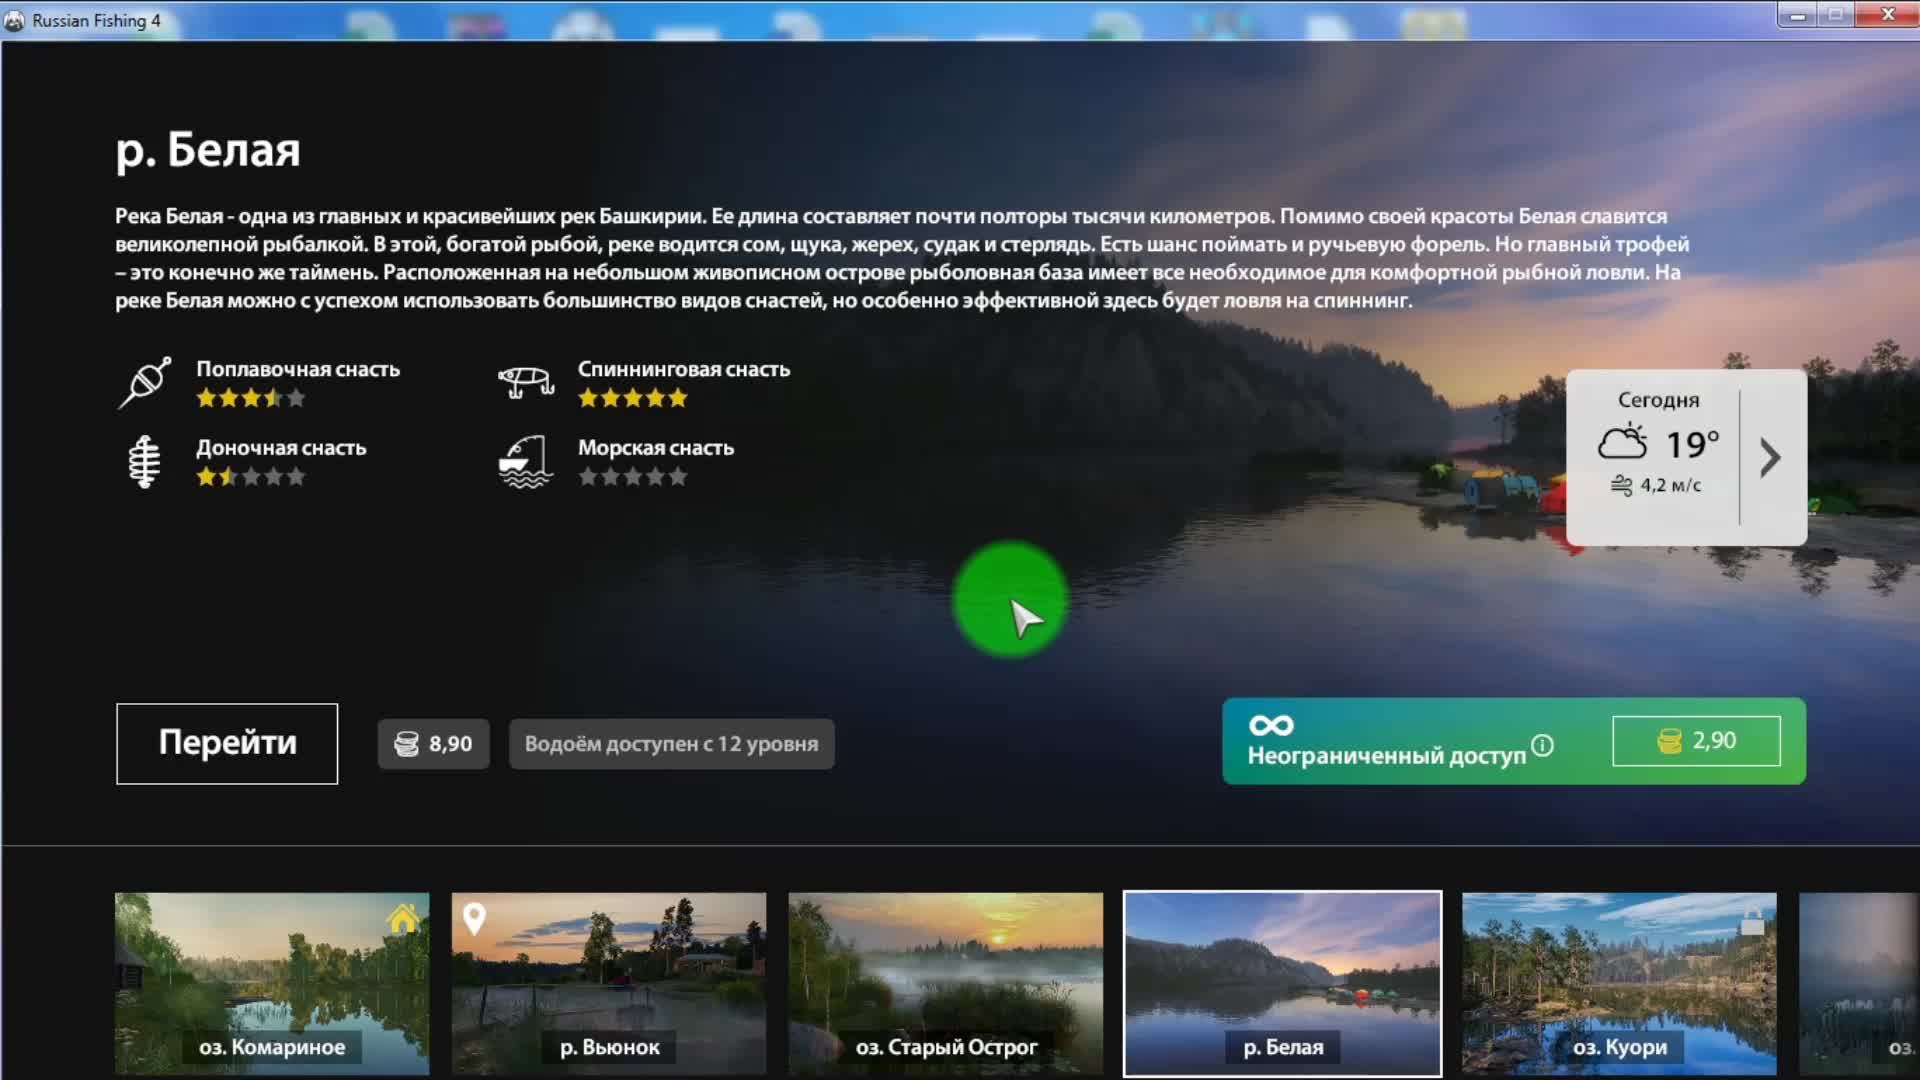This screenshot has height=1080, width=1920.
Task: Click the 8,90 silver travel cost badge
Action: [433, 744]
